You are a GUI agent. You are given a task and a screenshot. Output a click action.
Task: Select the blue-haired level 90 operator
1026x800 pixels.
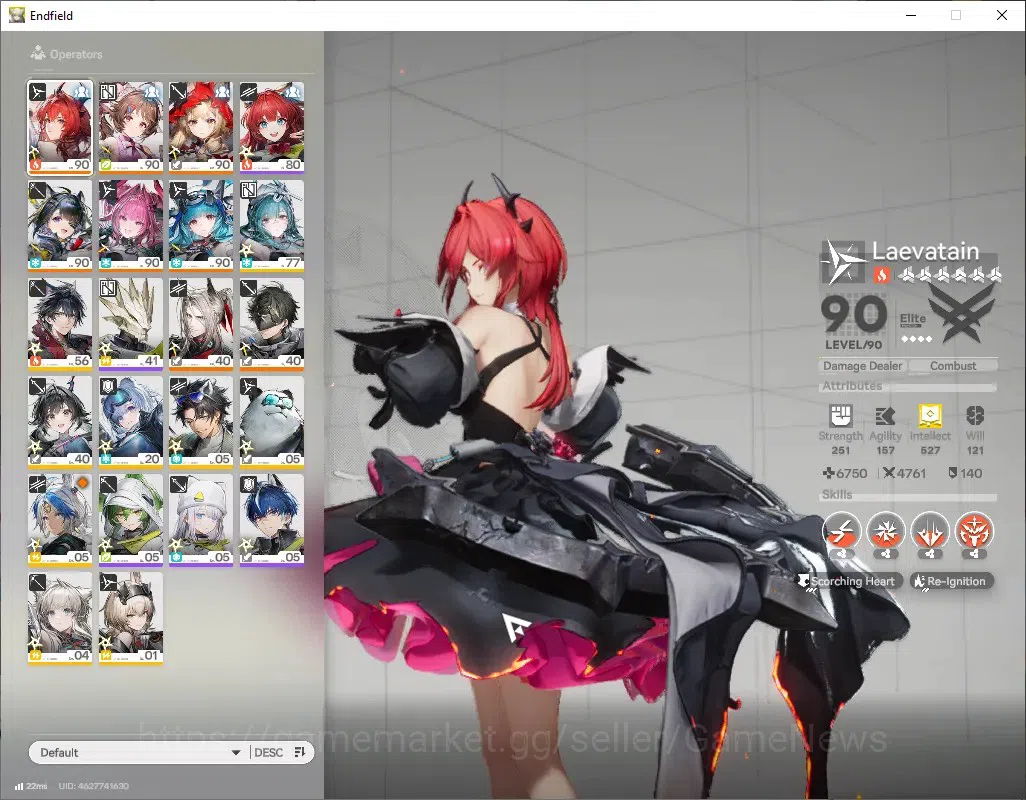201,225
